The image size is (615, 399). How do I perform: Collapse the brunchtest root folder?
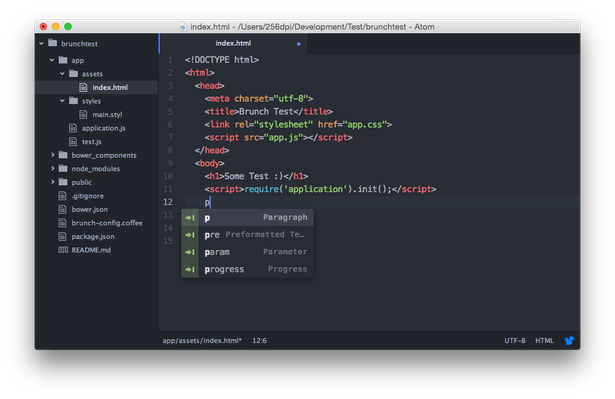pos(42,44)
